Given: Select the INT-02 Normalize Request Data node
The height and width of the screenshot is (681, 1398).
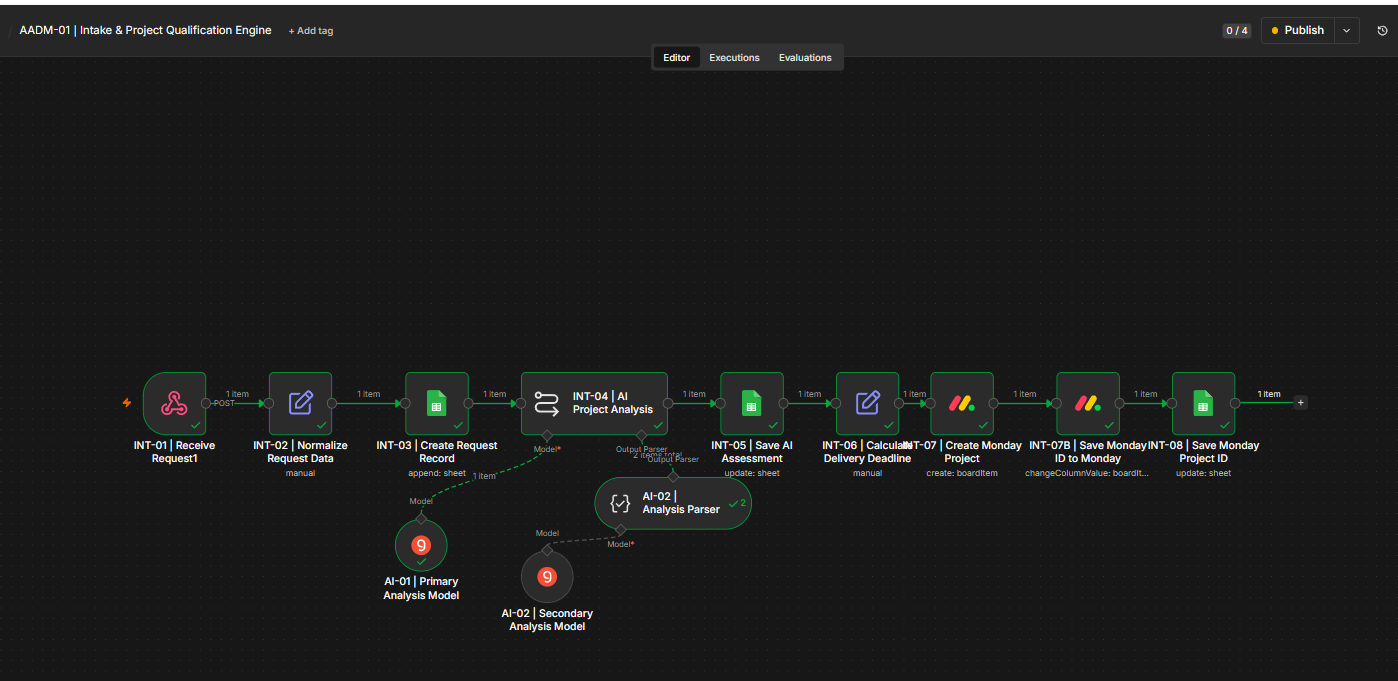Looking at the screenshot, I should [x=300, y=403].
